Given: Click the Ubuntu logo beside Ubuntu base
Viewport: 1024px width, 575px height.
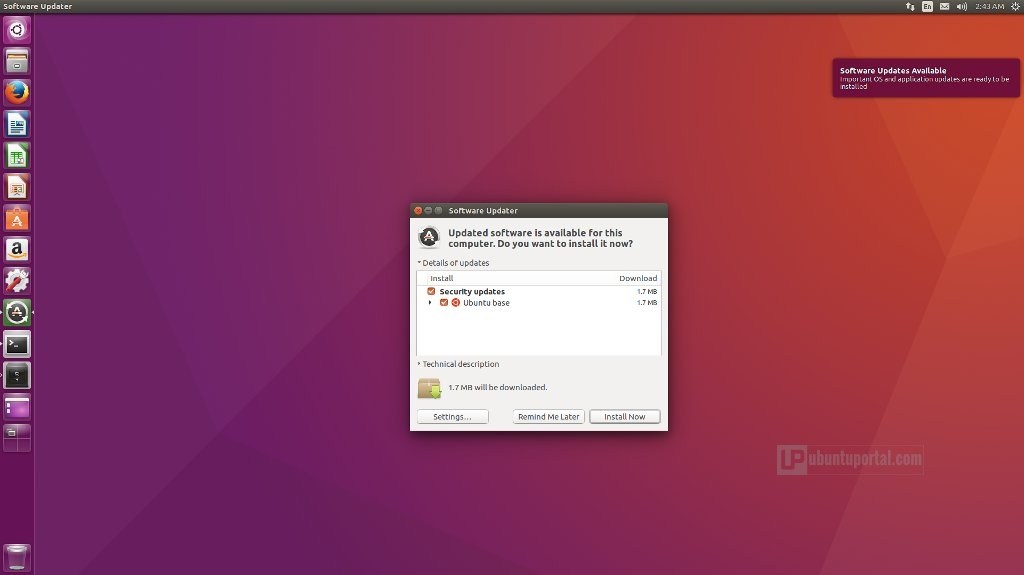Looking at the screenshot, I should click(456, 303).
